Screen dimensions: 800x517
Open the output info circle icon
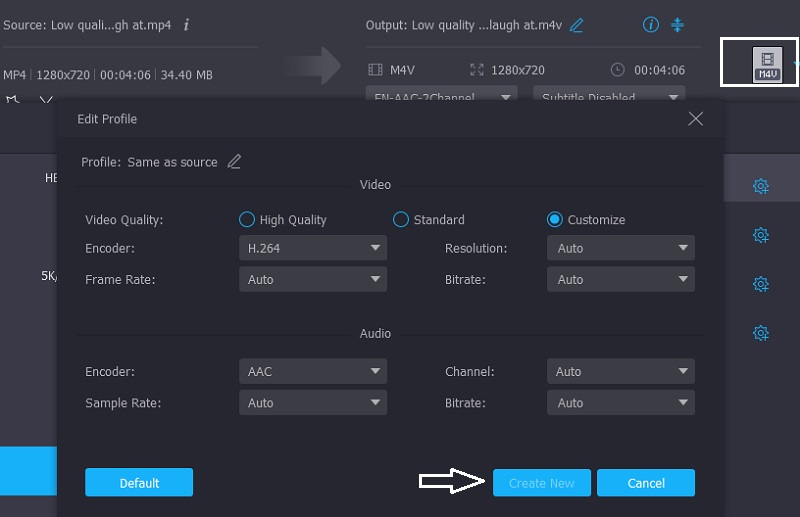651,25
